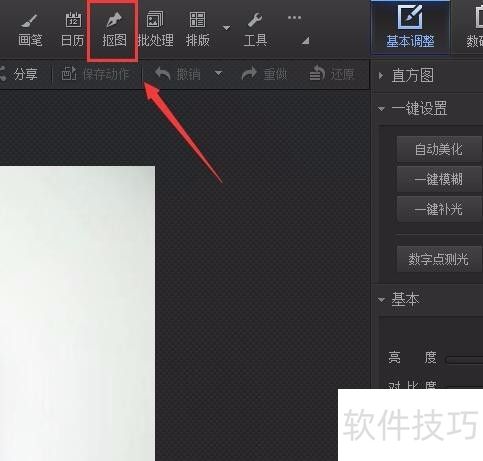Click the 抠图 cutout tool
Viewport: 483px width, 461px height.
[114, 30]
